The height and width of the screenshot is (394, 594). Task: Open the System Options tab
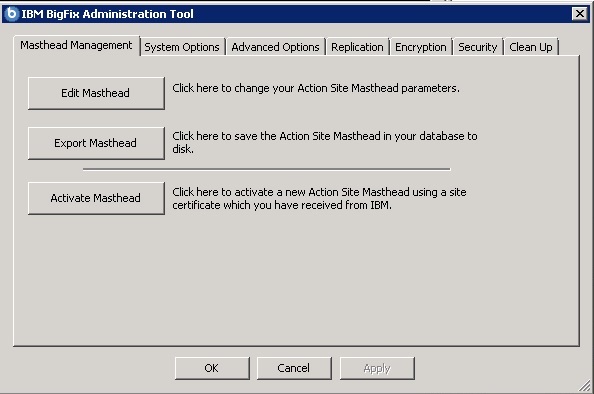(182, 47)
